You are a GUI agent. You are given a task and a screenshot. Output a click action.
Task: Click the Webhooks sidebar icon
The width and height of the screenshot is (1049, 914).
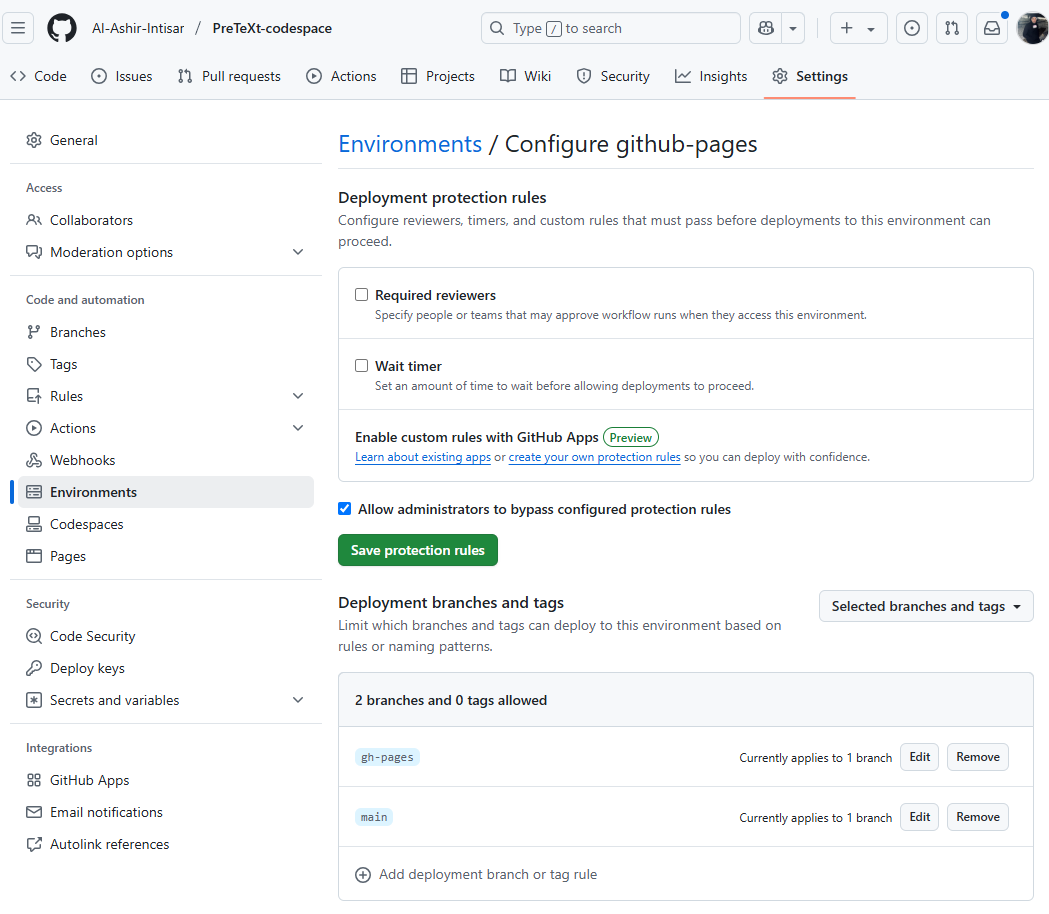pos(33,460)
